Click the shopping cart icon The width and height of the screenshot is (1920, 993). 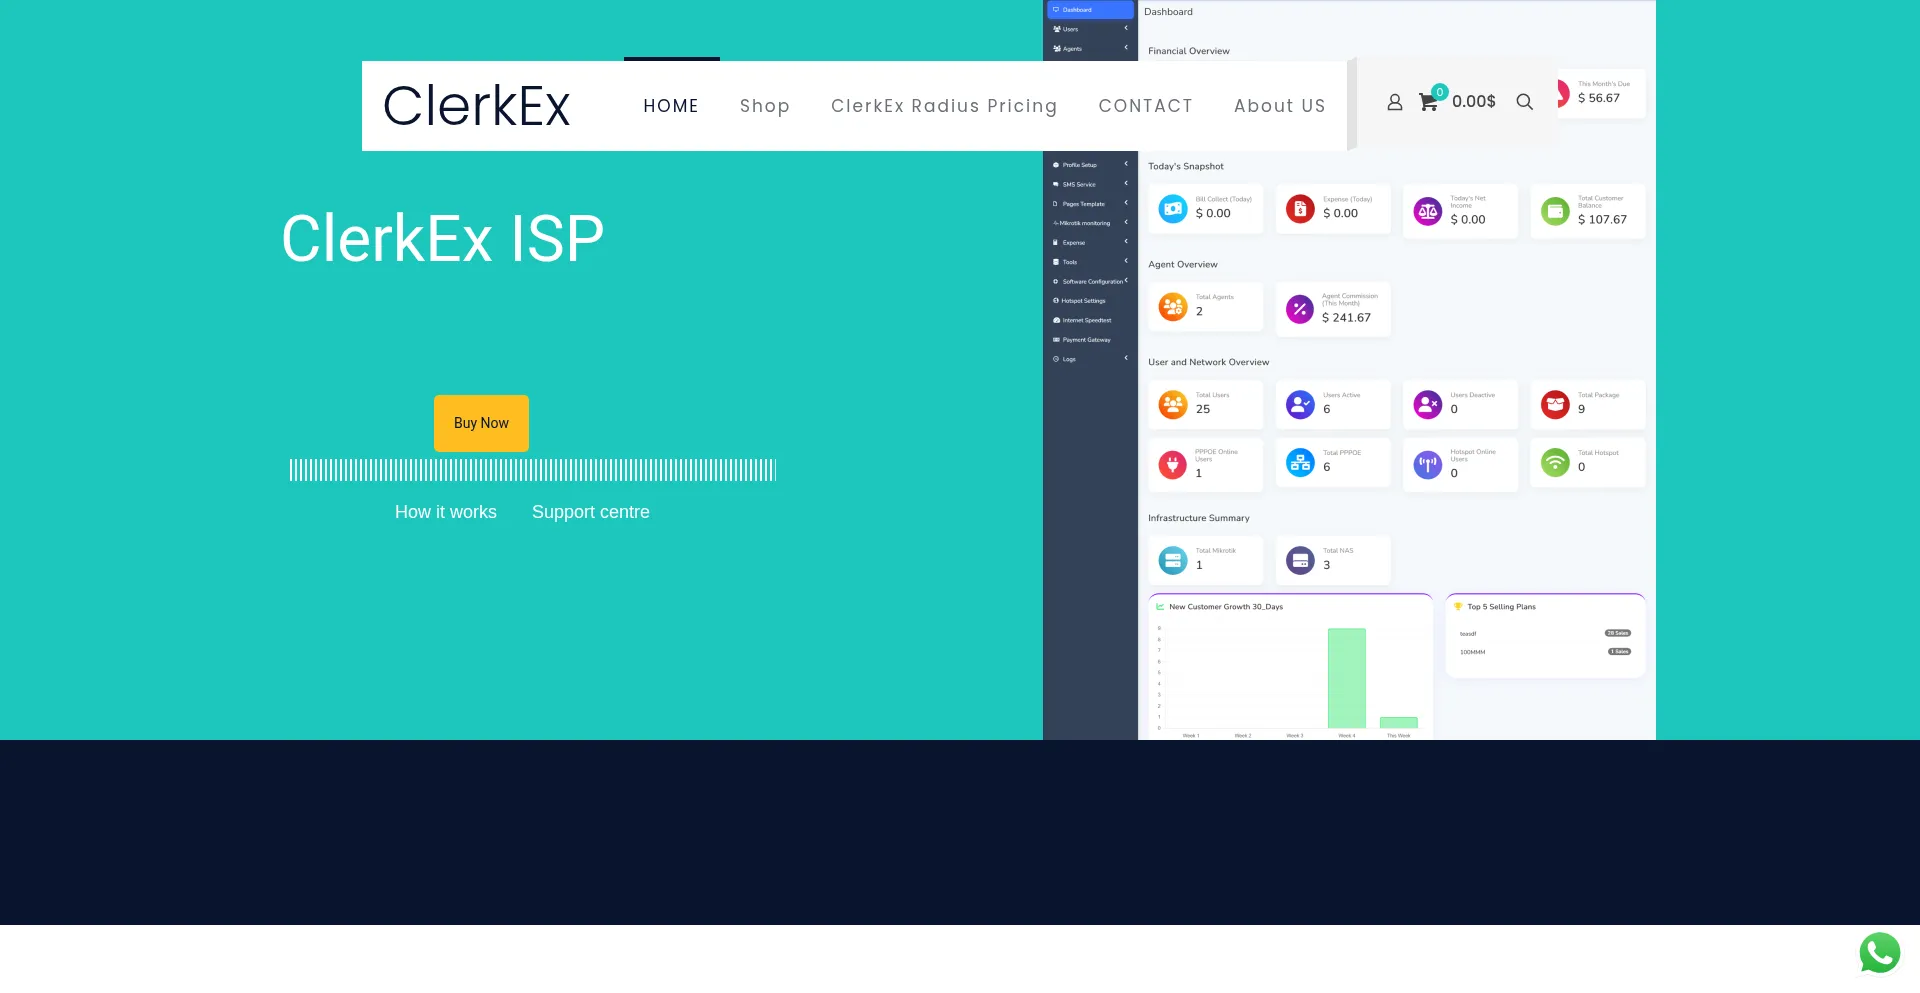pyautogui.click(x=1428, y=102)
